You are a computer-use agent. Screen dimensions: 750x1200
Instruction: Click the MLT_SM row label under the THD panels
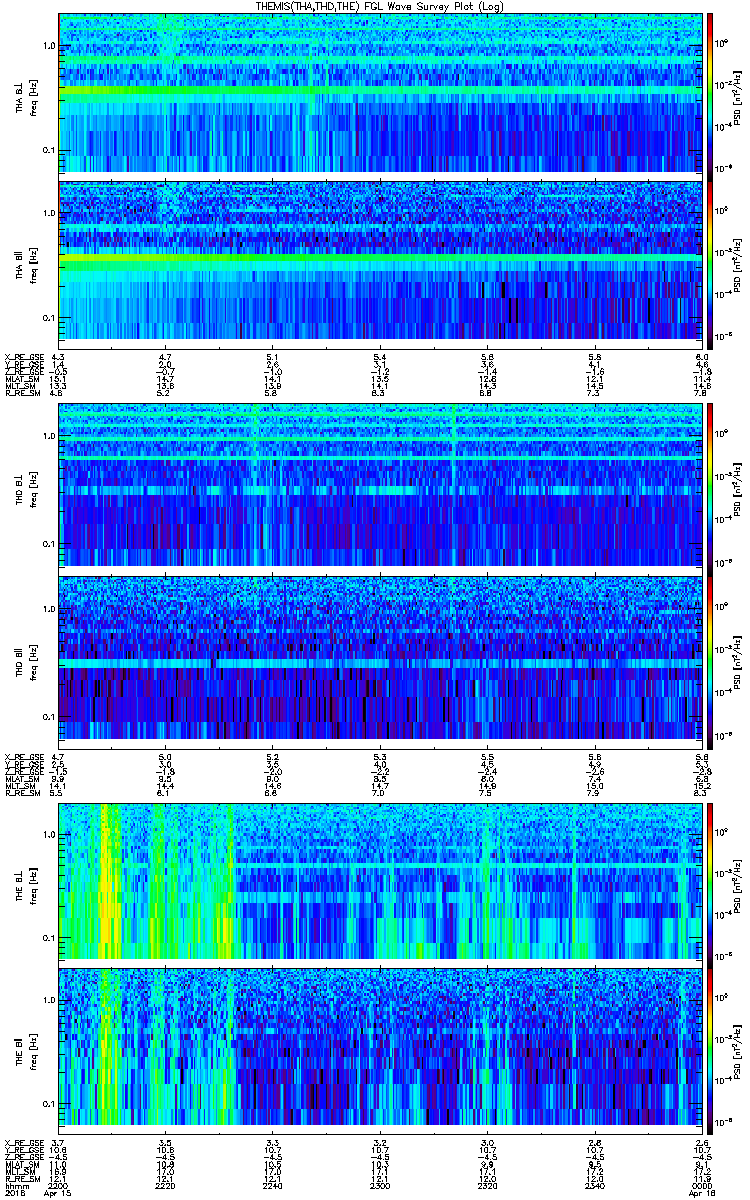(22, 786)
